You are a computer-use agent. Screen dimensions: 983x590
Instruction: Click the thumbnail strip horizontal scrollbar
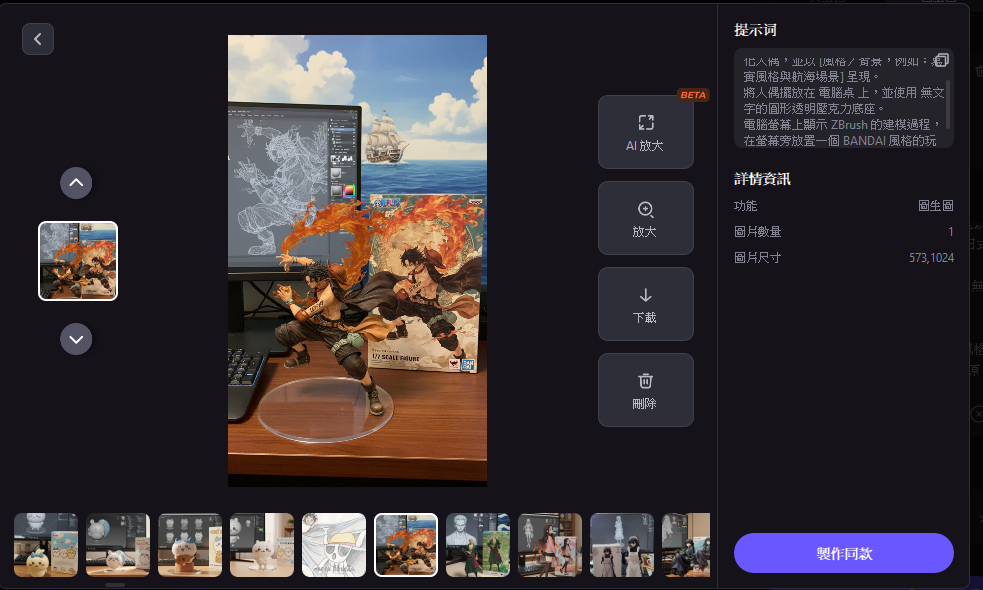(x=115, y=585)
